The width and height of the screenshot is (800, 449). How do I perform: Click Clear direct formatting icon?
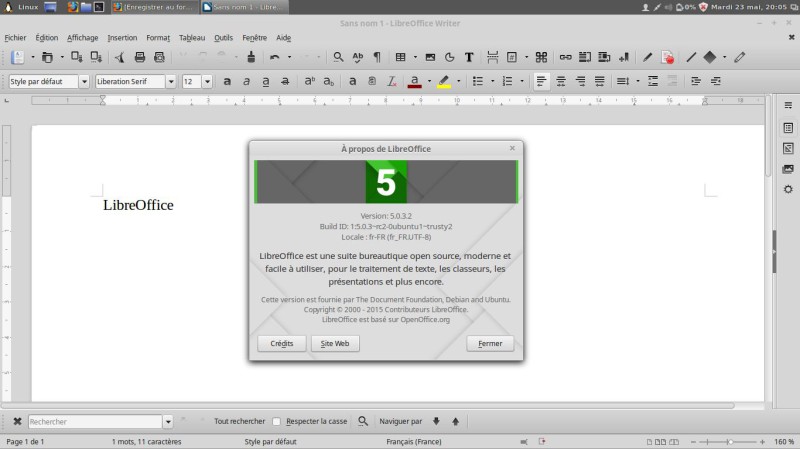(391, 81)
